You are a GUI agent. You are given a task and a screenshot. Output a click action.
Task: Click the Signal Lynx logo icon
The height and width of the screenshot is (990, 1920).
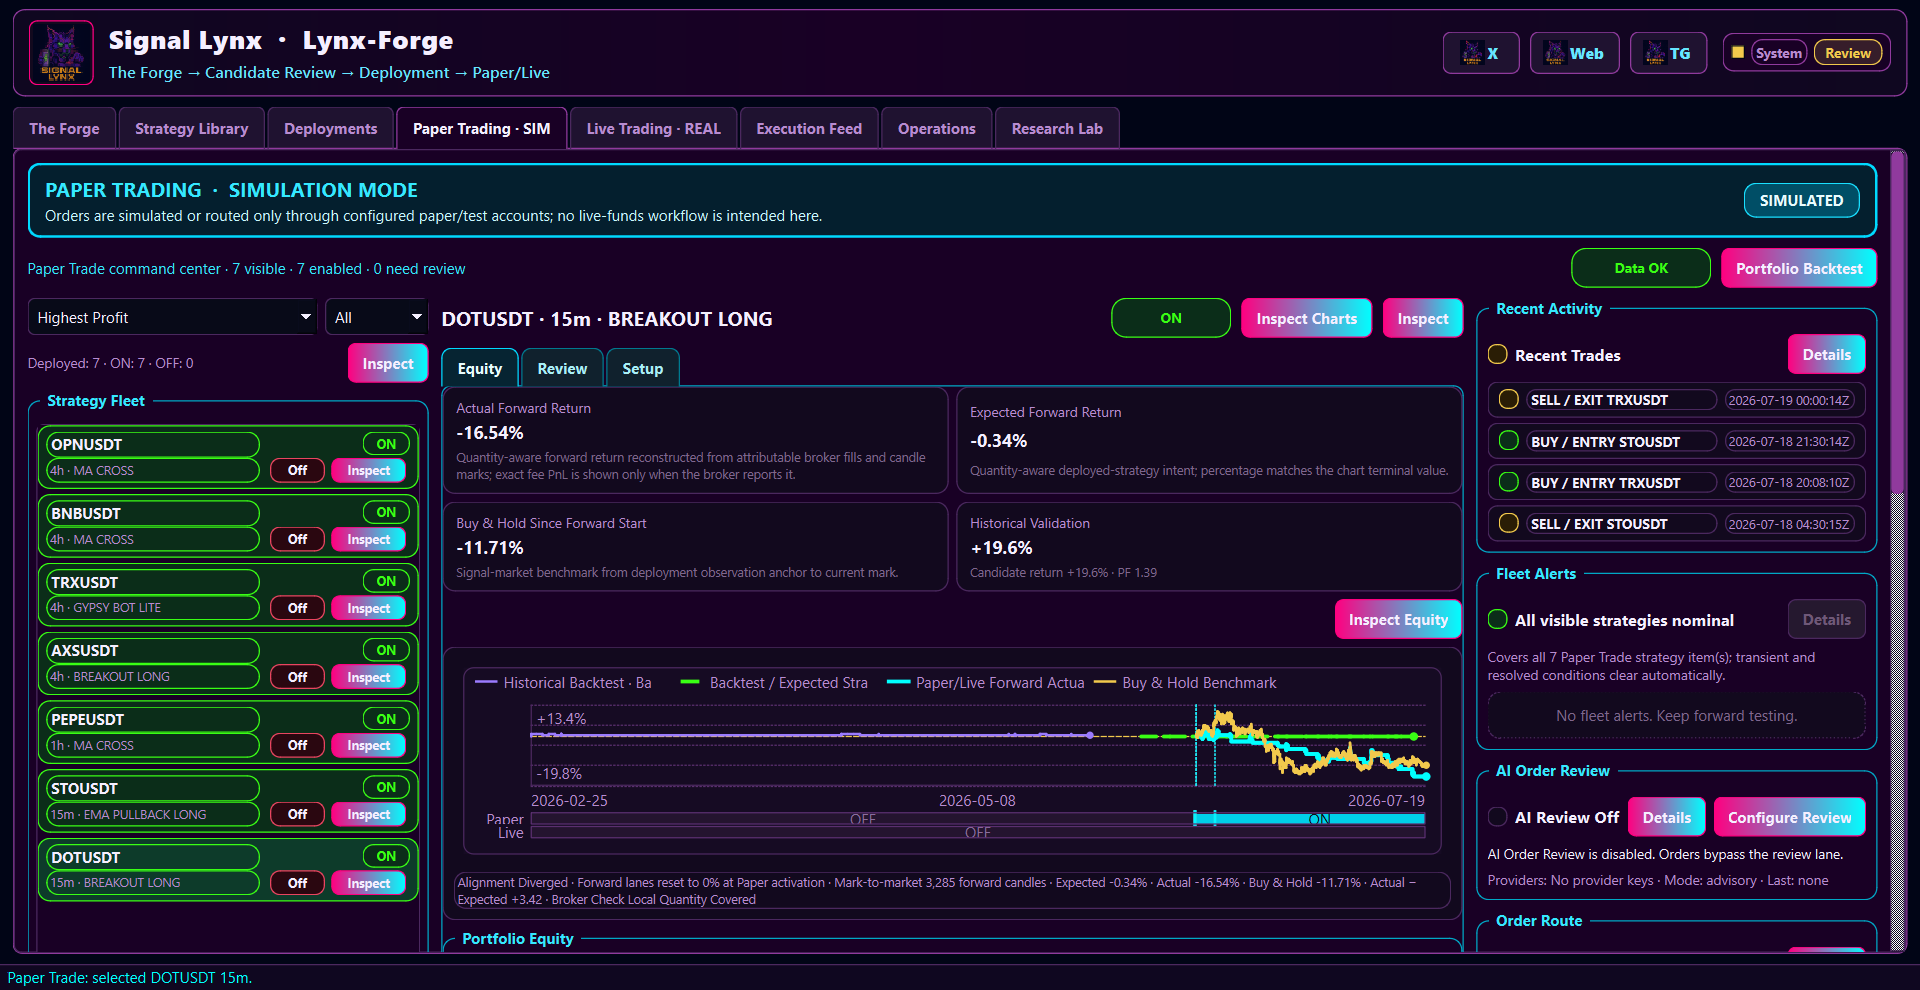pyautogui.click(x=61, y=53)
